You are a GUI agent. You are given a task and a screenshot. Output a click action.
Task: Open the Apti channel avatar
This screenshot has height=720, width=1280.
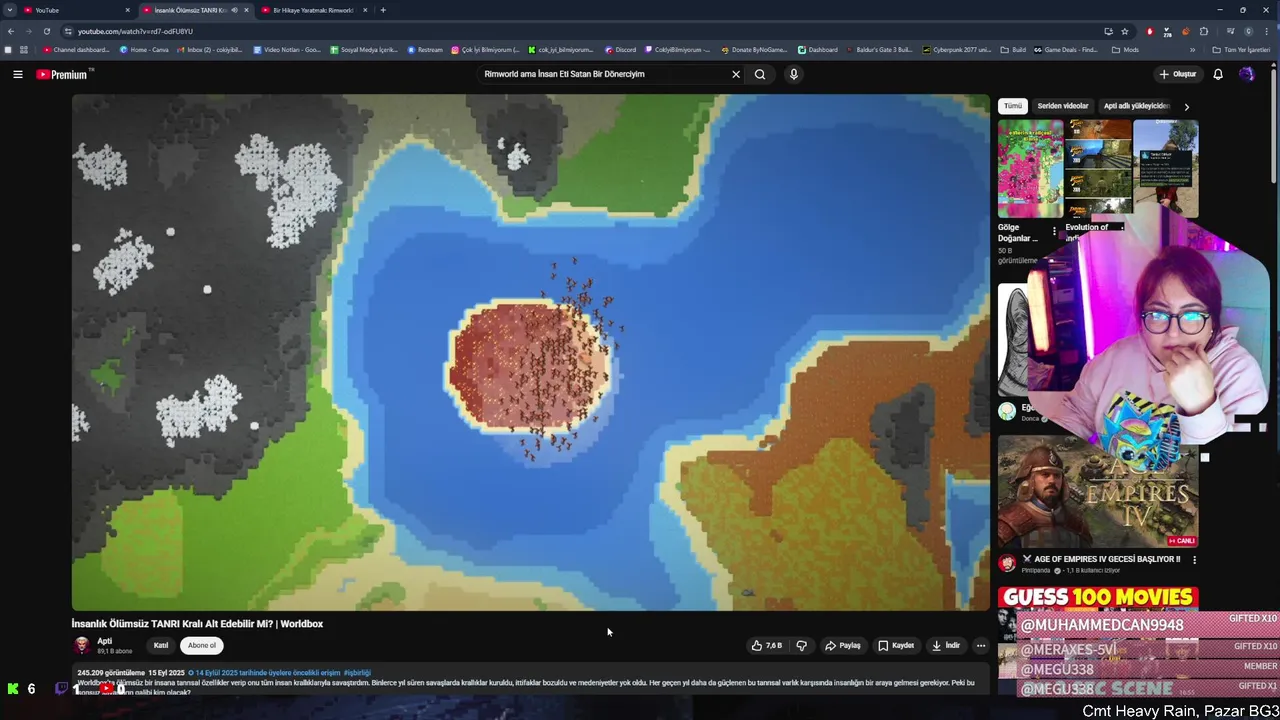tap(82, 646)
